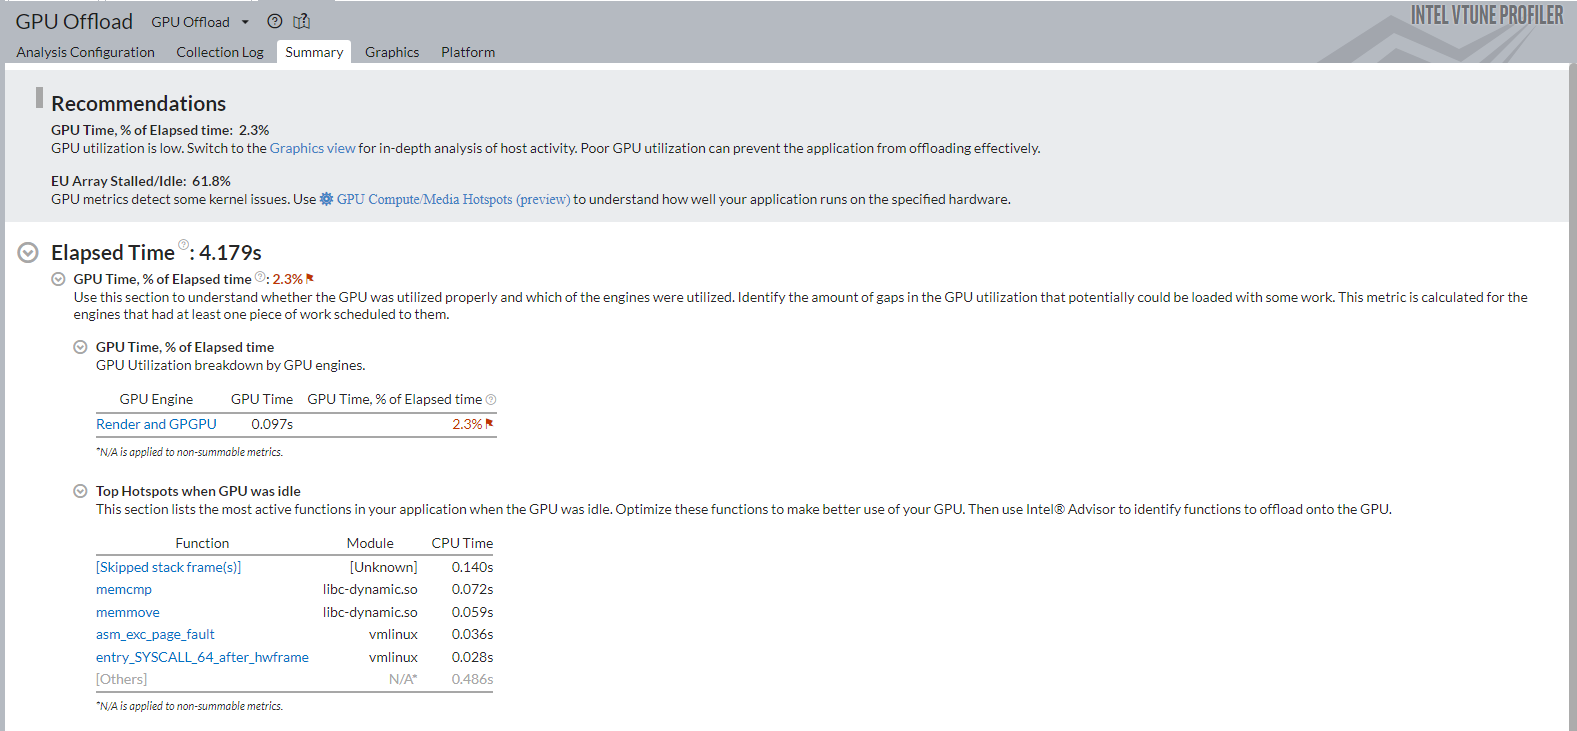This screenshot has width=1577, height=731.
Task: Collapse Top Hotspots when GPU was idle
Action: coord(80,491)
